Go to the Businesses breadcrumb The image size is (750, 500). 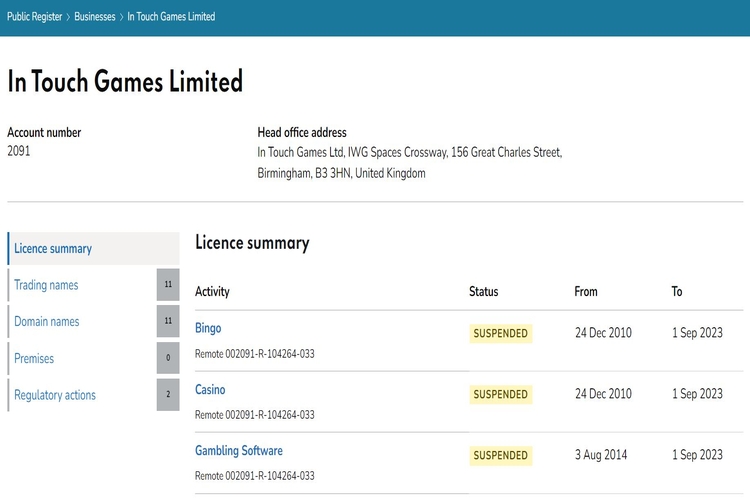point(95,17)
